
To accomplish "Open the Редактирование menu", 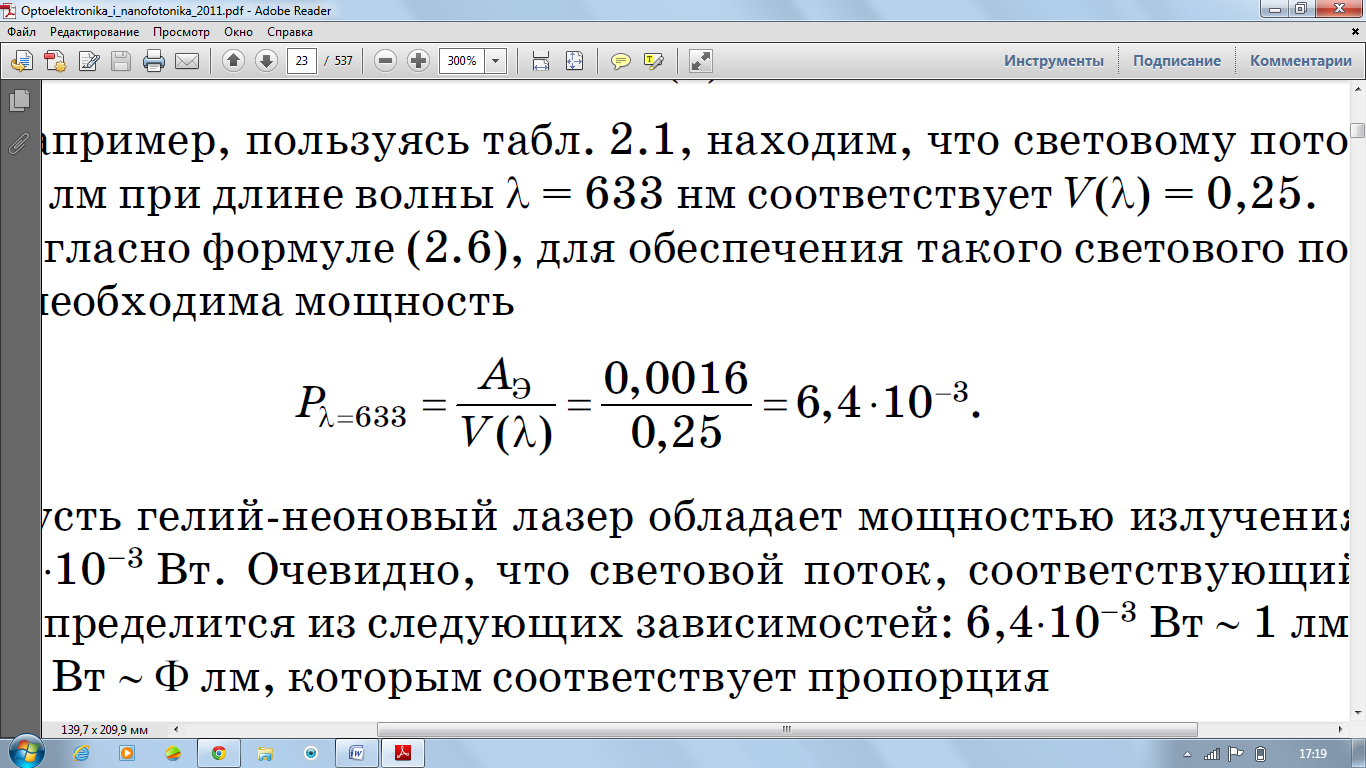I will click(x=94, y=32).
